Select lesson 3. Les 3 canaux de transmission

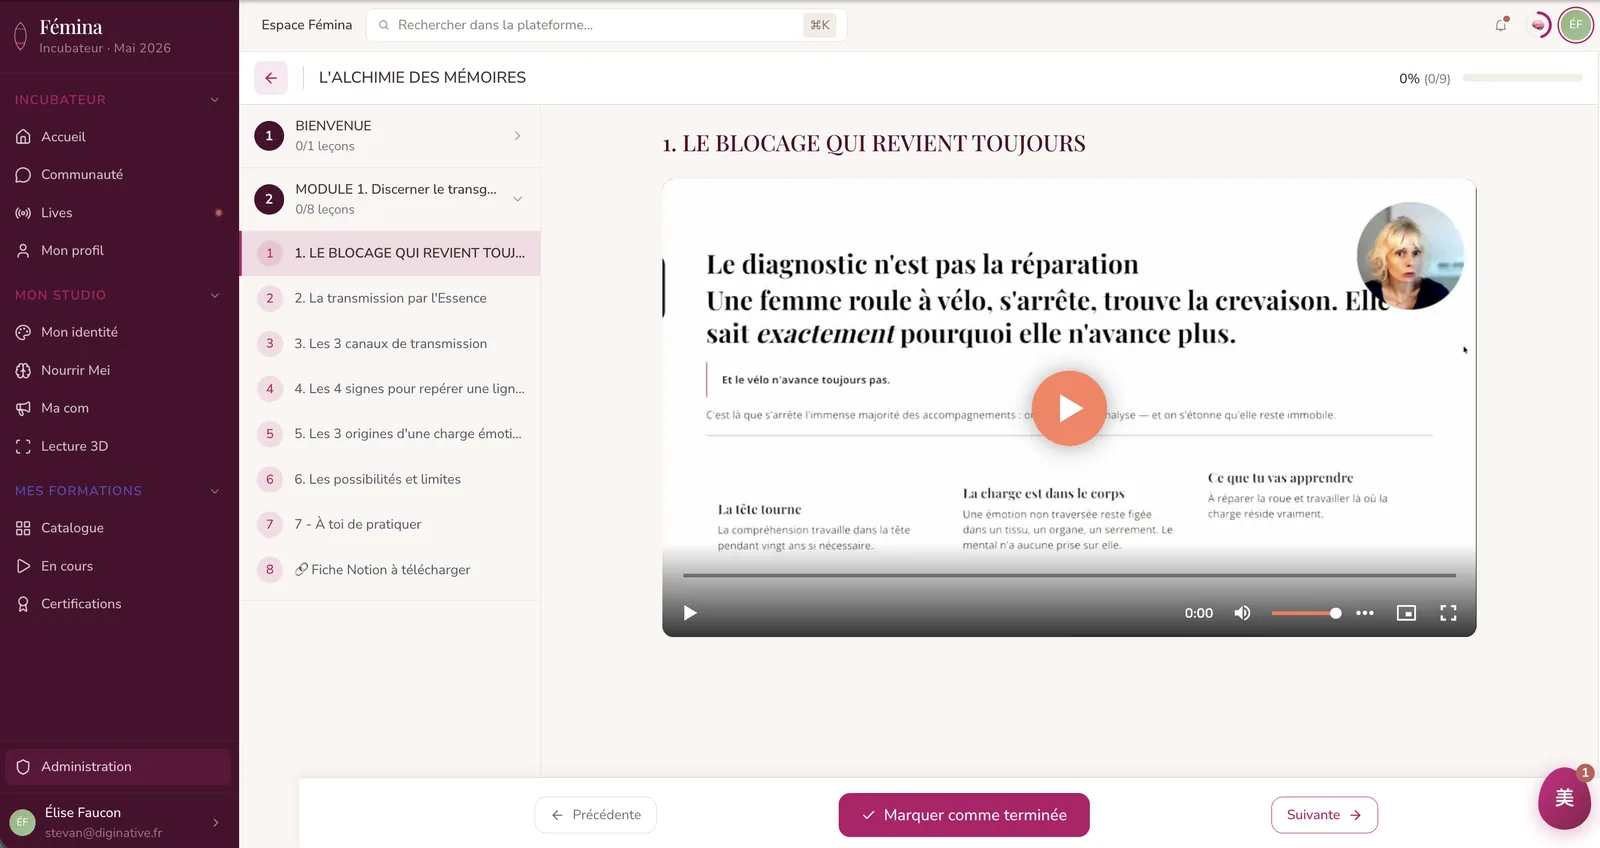point(390,343)
